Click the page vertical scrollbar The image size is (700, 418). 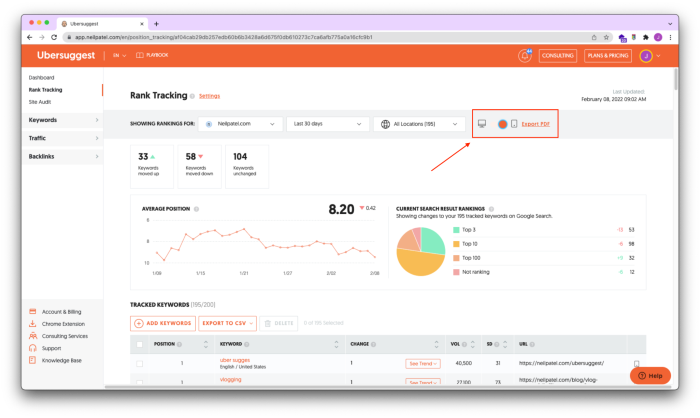point(676,80)
